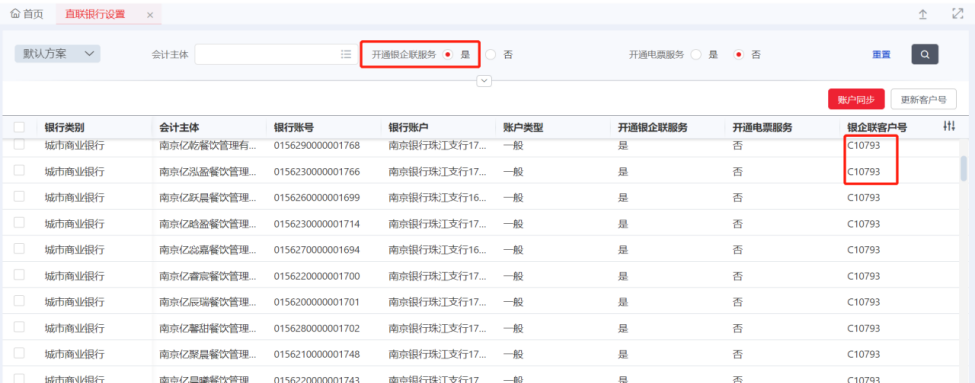This screenshot has height=383, width=975.
Task: Select 否 for 开通银企联服务
Action: pos(491,55)
